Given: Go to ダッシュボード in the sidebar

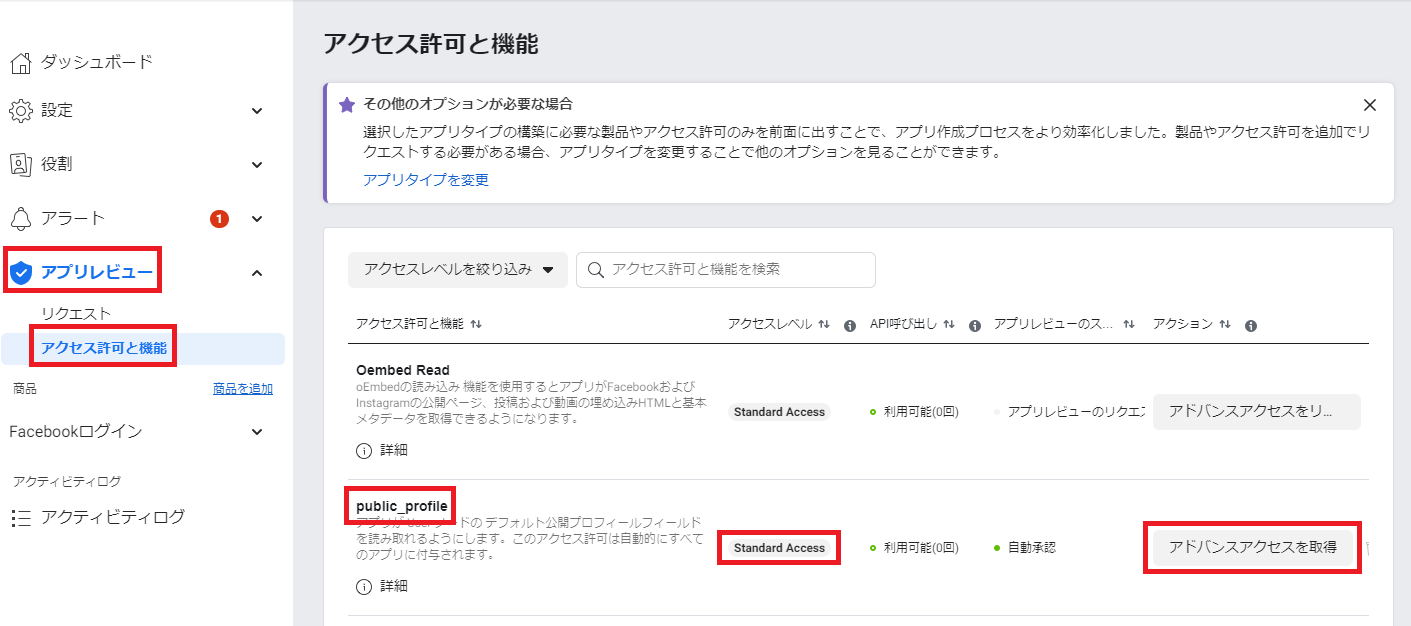Looking at the screenshot, I should [97, 62].
